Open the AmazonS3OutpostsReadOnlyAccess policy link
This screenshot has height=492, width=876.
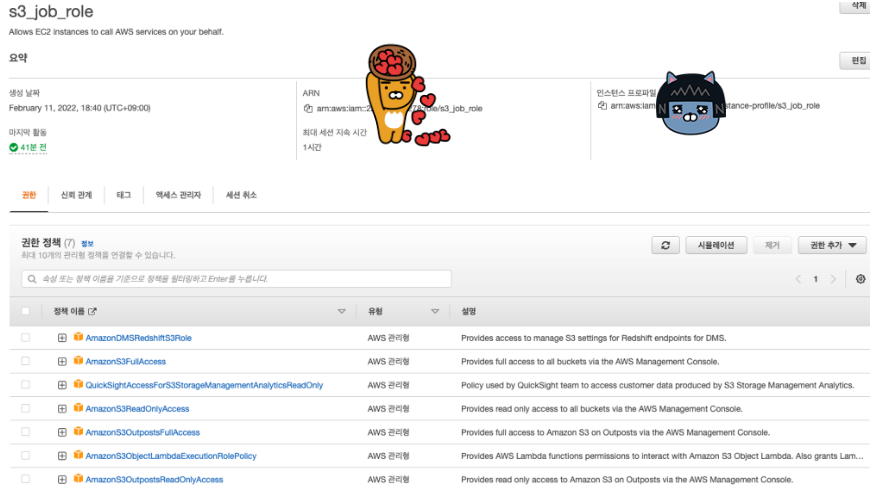pyautogui.click(x=154, y=479)
